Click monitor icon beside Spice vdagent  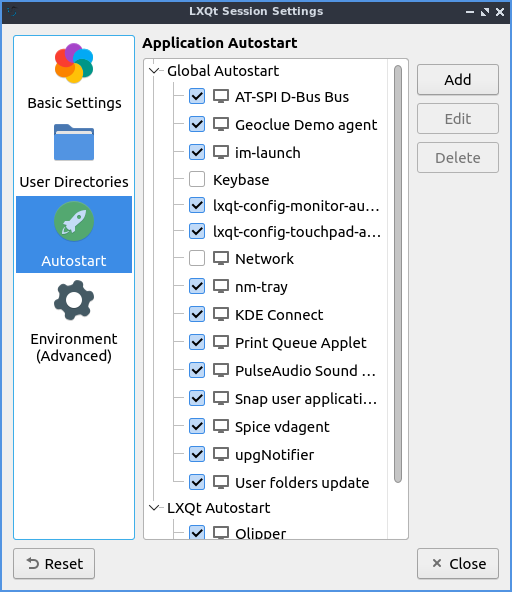click(221, 427)
